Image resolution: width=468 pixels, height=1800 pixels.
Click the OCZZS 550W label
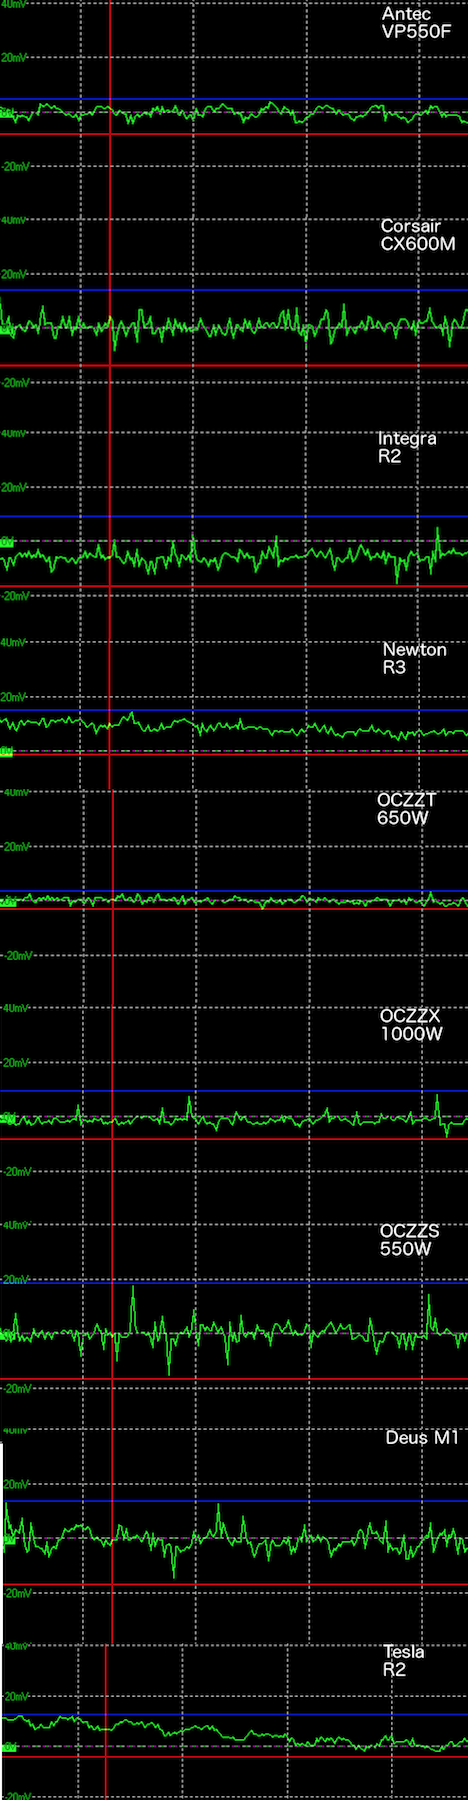pyautogui.click(x=409, y=1240)
